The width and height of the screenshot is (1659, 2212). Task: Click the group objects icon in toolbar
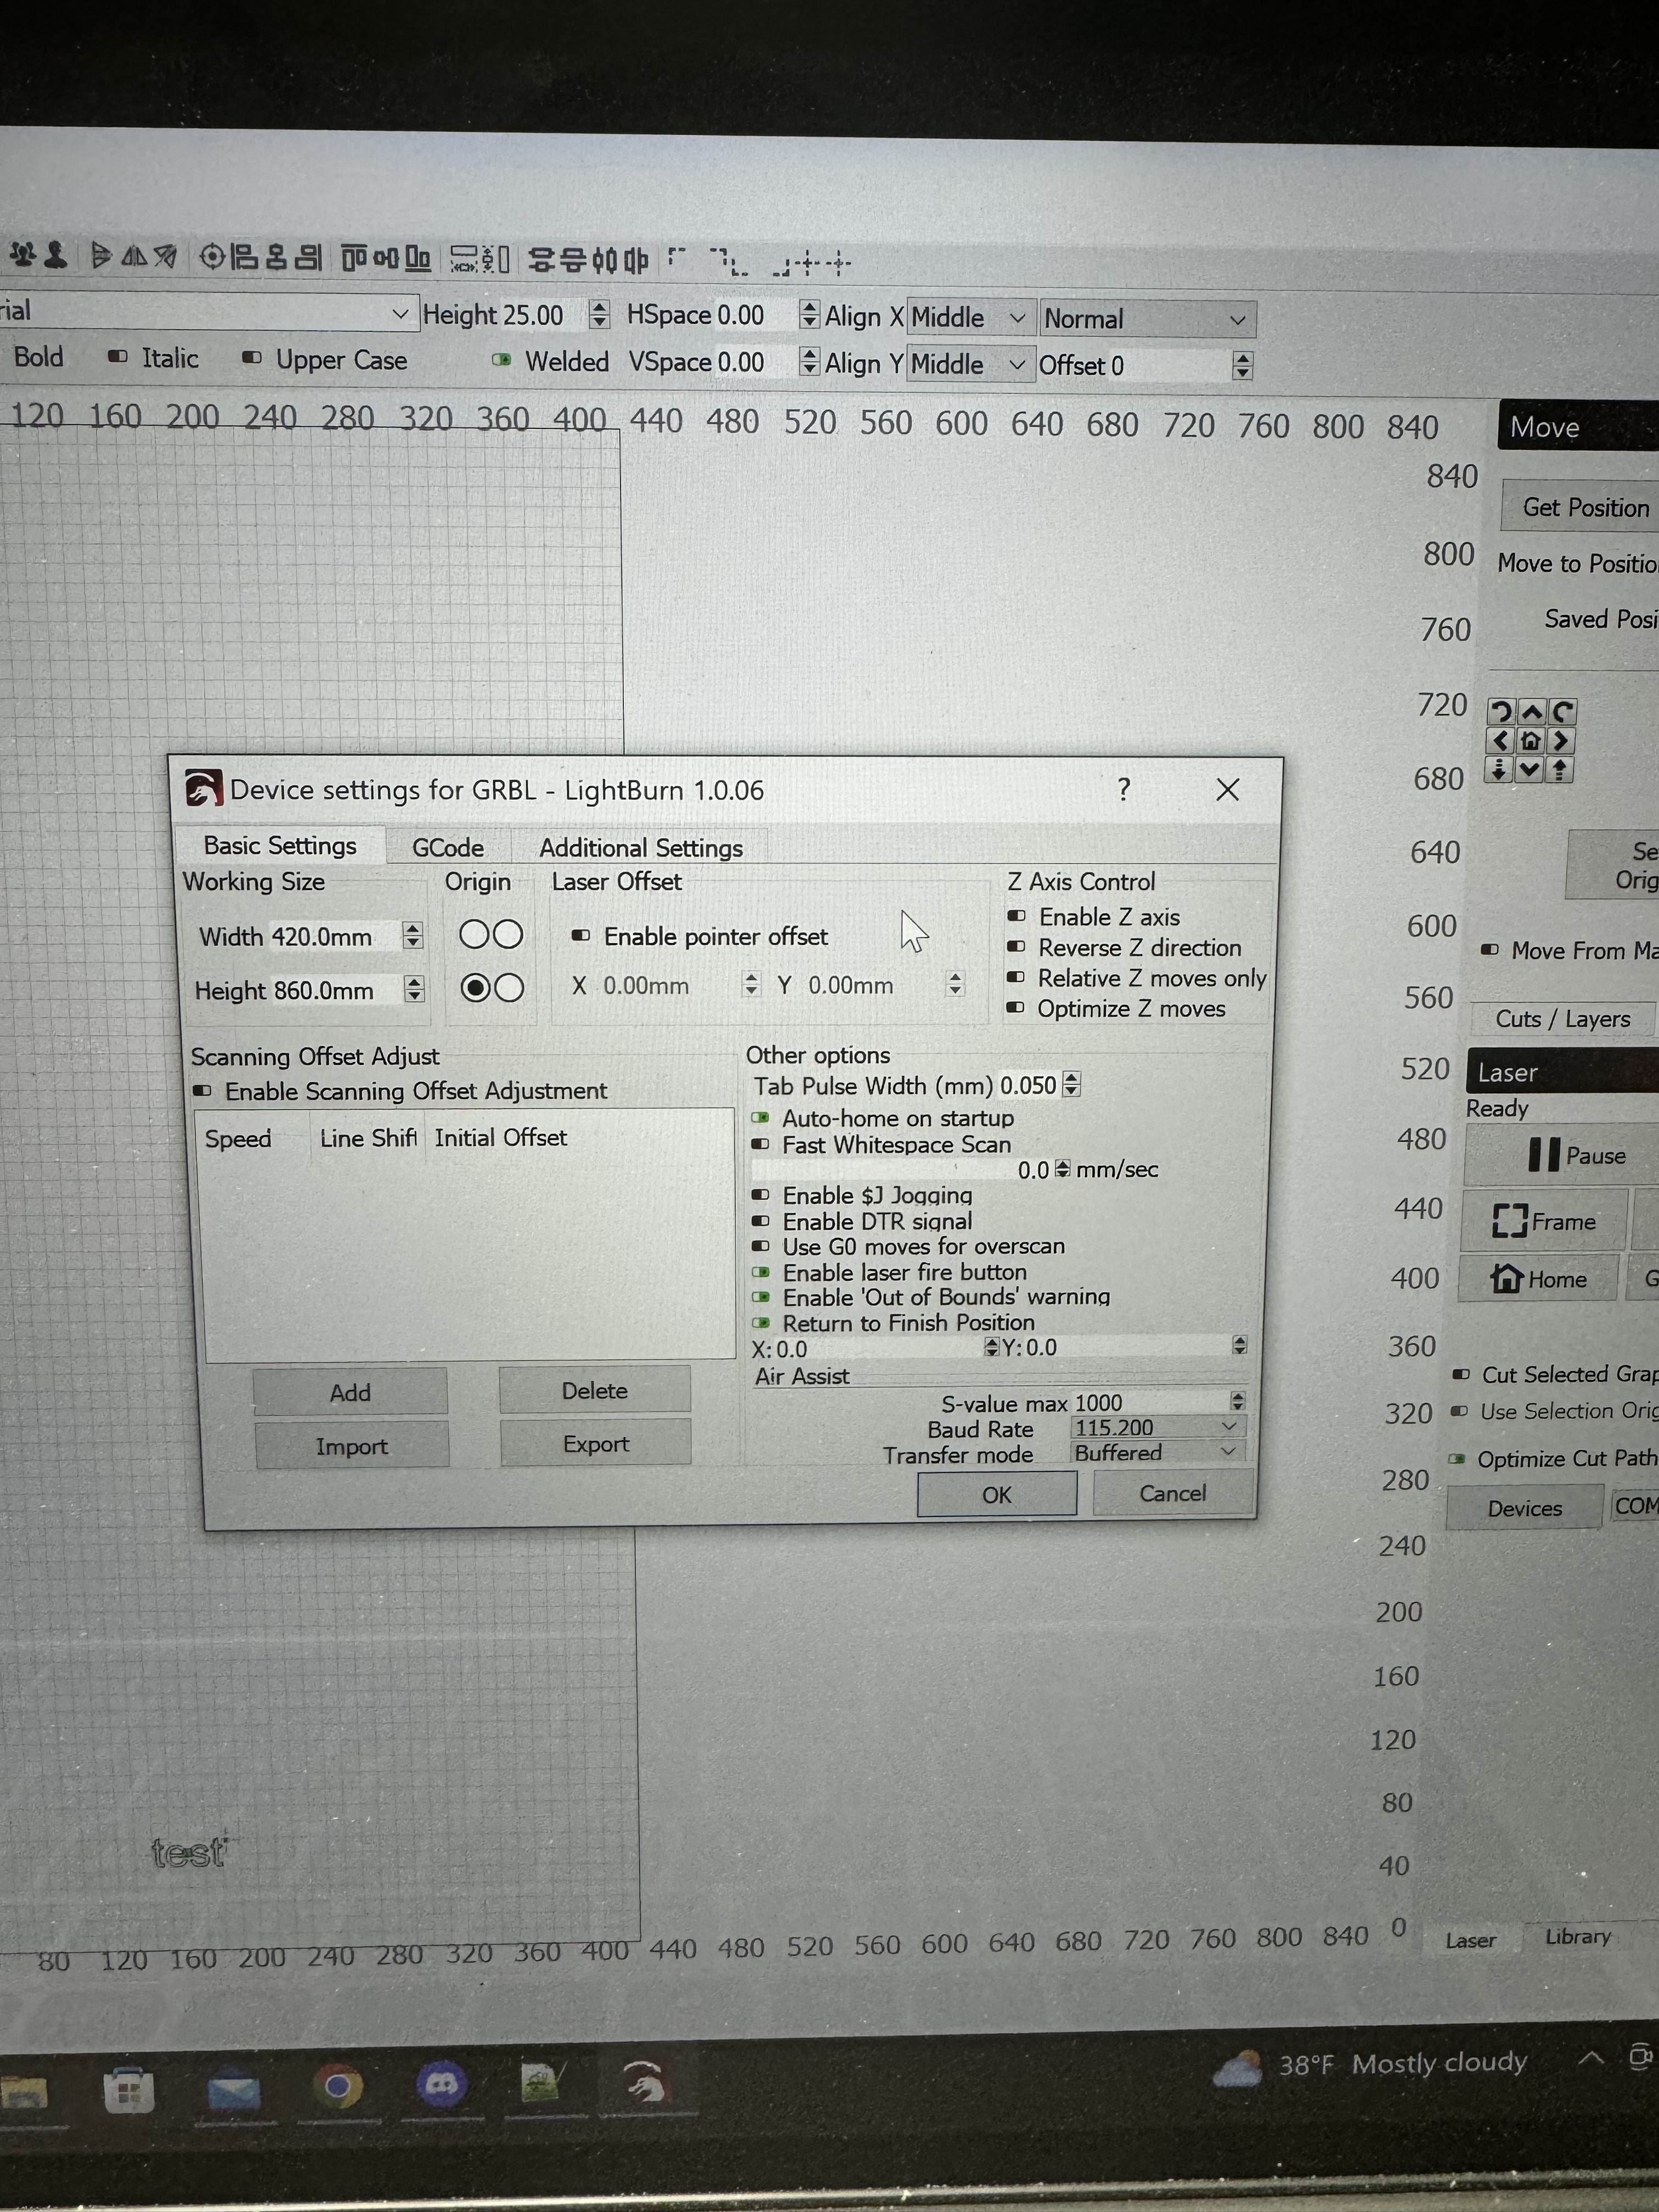[x=22, y=255]
